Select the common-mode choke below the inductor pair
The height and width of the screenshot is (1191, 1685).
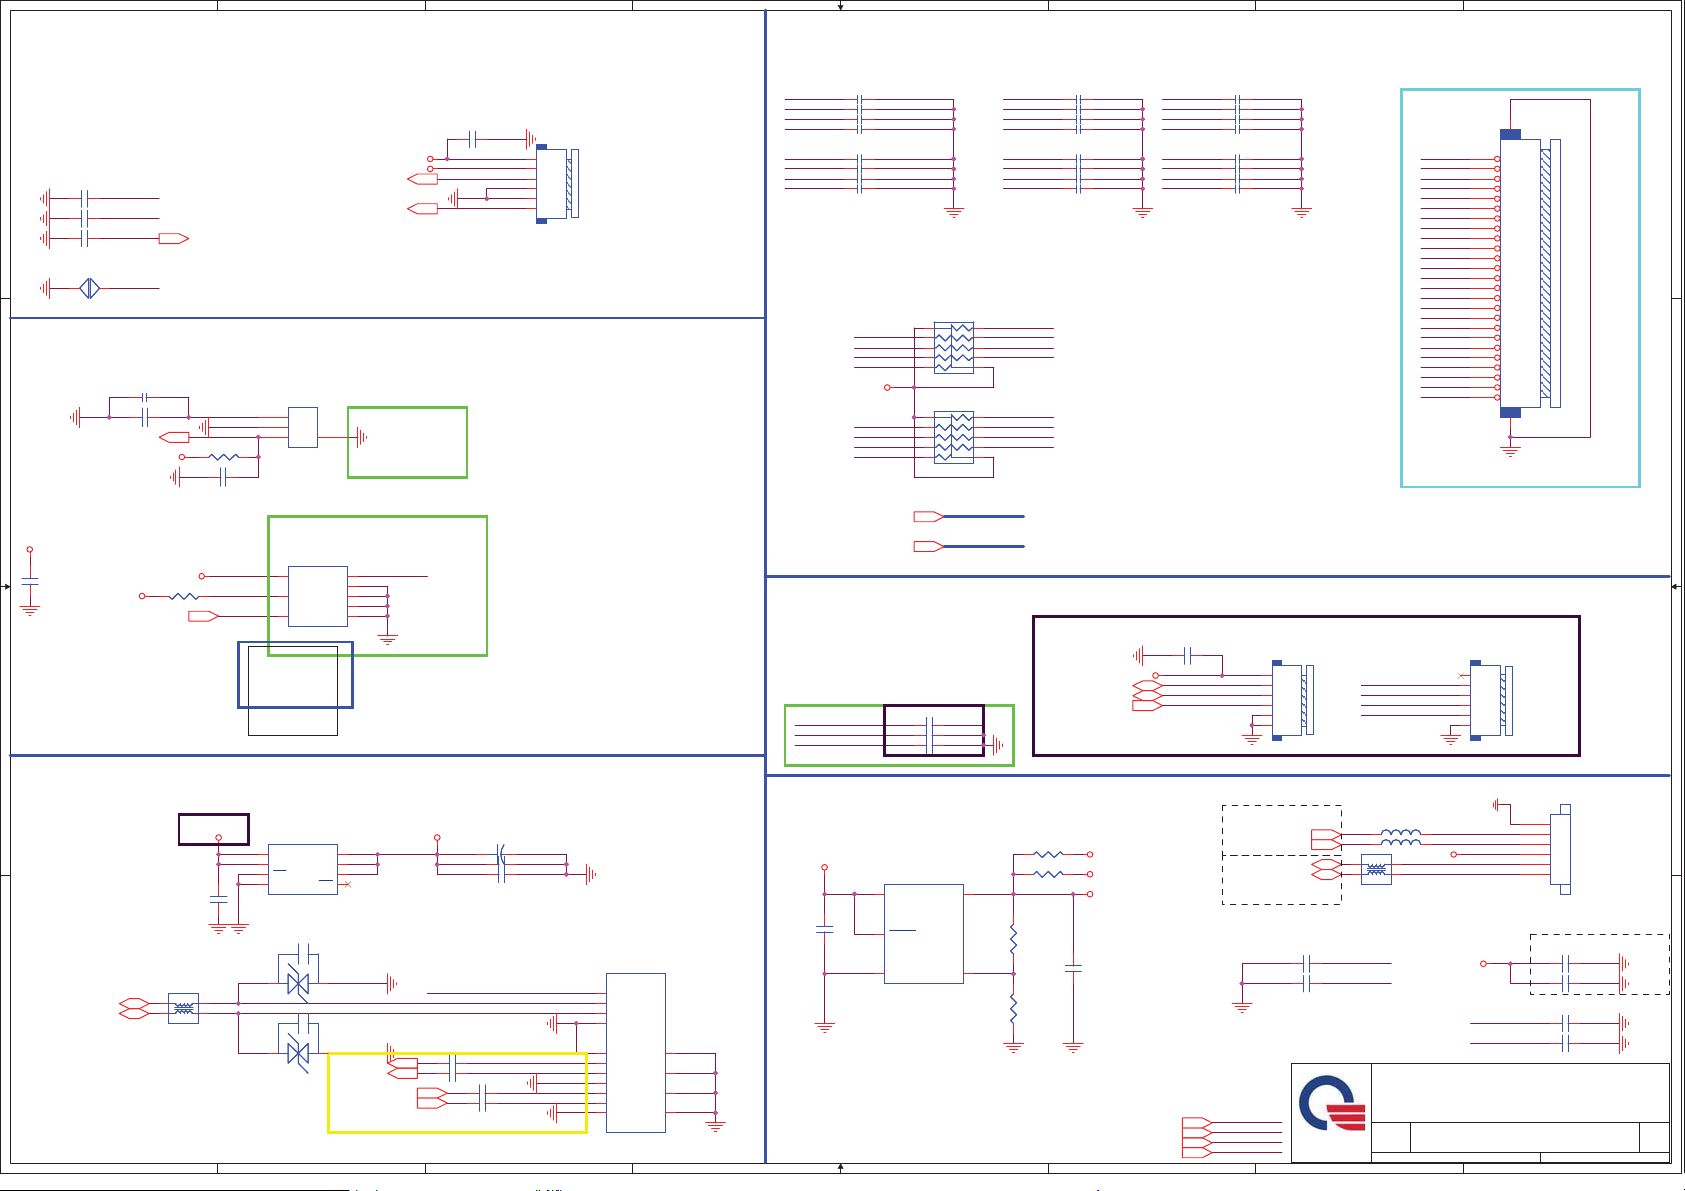point(1376,870)
